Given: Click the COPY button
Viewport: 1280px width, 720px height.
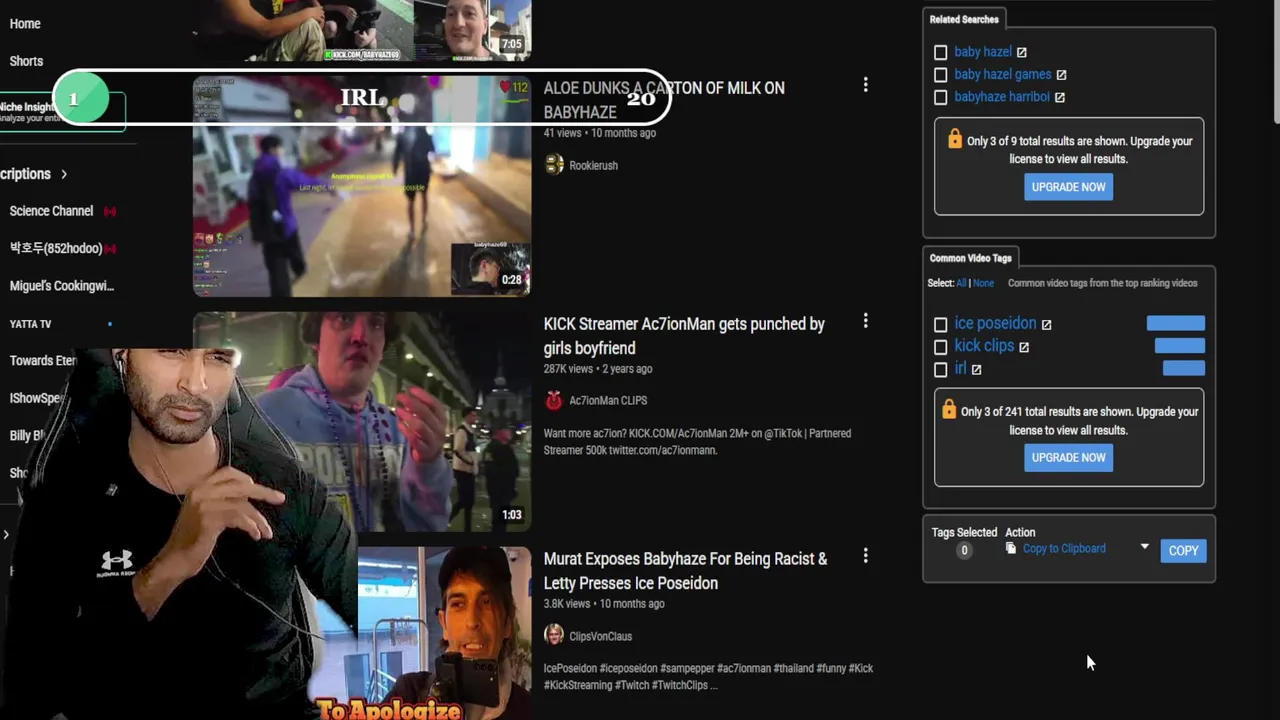Looking at the screenshot, I should (x=1183, y=550).
